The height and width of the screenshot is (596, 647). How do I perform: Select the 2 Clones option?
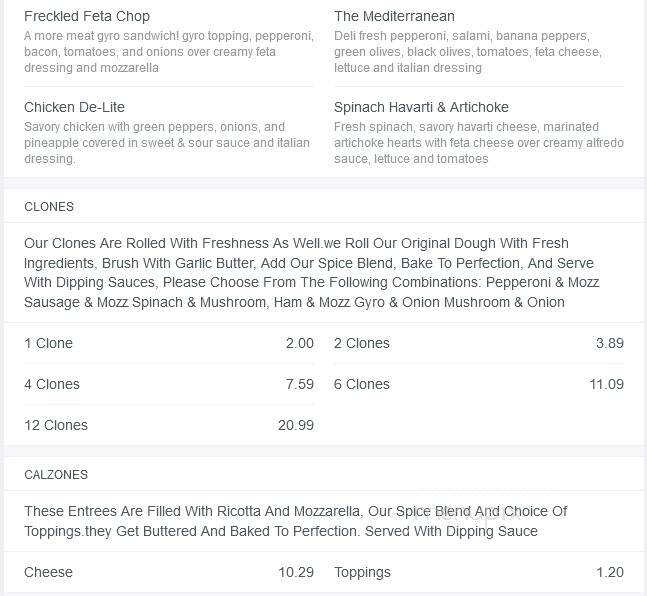[x=479, y=343]
